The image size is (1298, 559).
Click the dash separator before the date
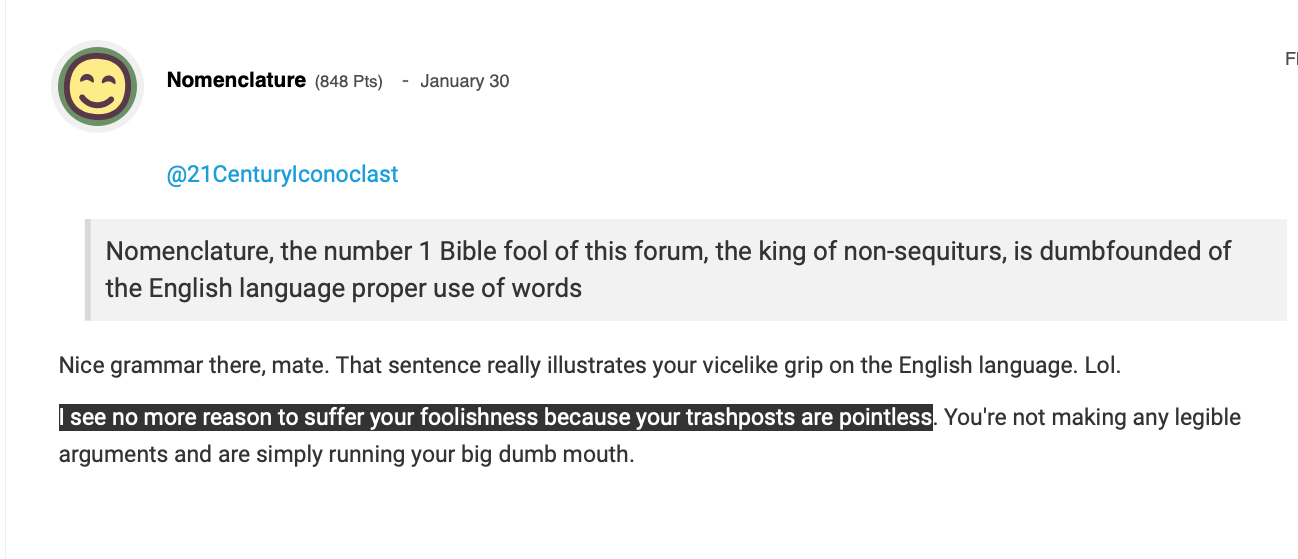coord(405,82)
